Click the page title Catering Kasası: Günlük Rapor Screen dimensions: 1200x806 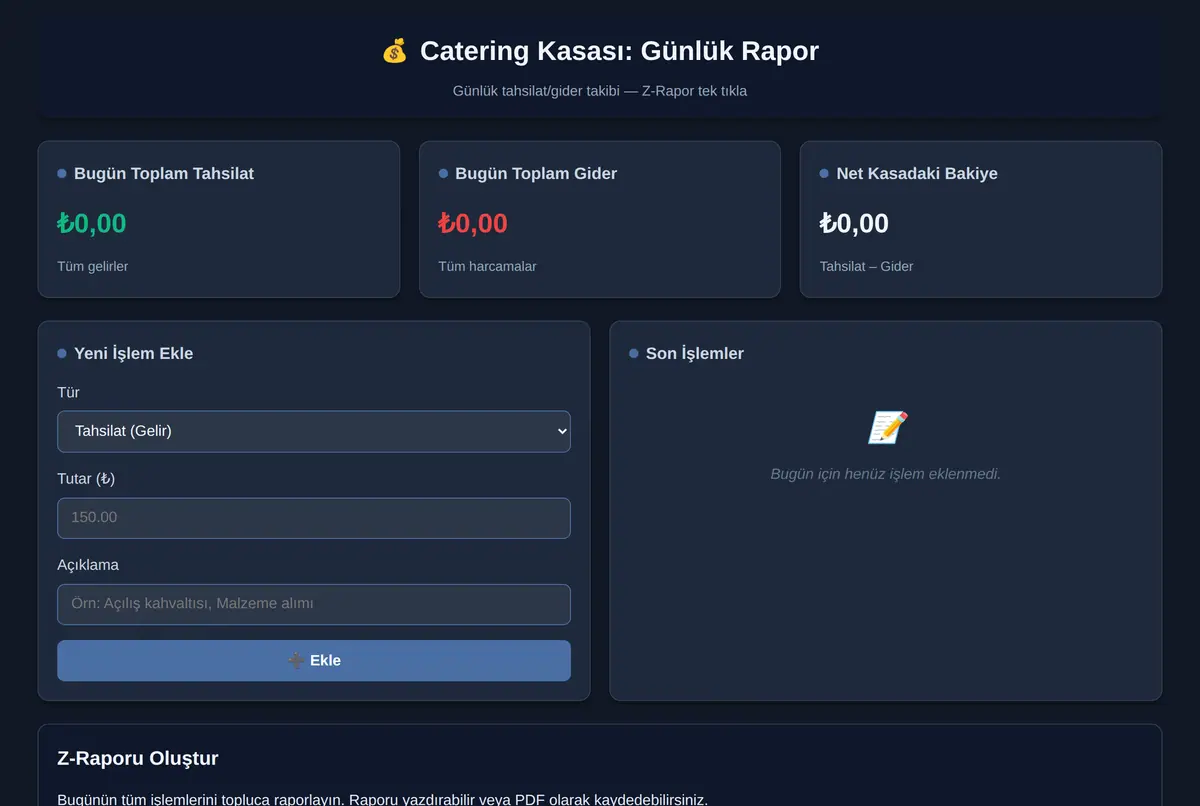[x=619, y=51]
